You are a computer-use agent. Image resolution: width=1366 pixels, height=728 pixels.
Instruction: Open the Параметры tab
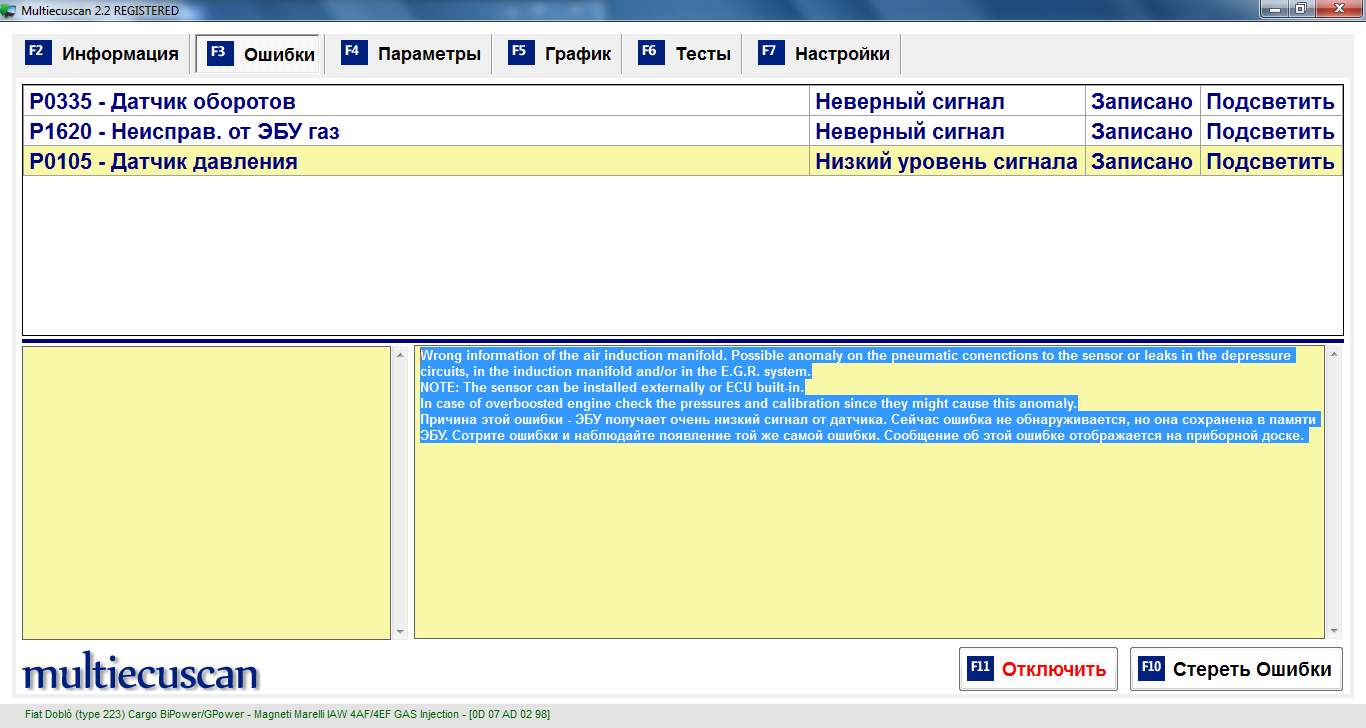click(x=428, y=54)
